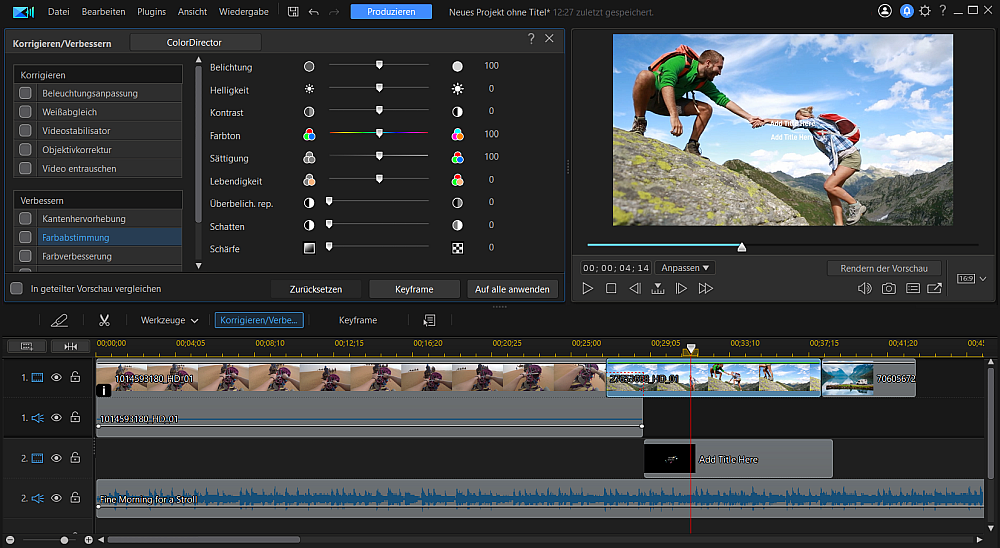Click the save project icon
The height and width of the screenshot is (548, 1000).
[x=293, y=12]
